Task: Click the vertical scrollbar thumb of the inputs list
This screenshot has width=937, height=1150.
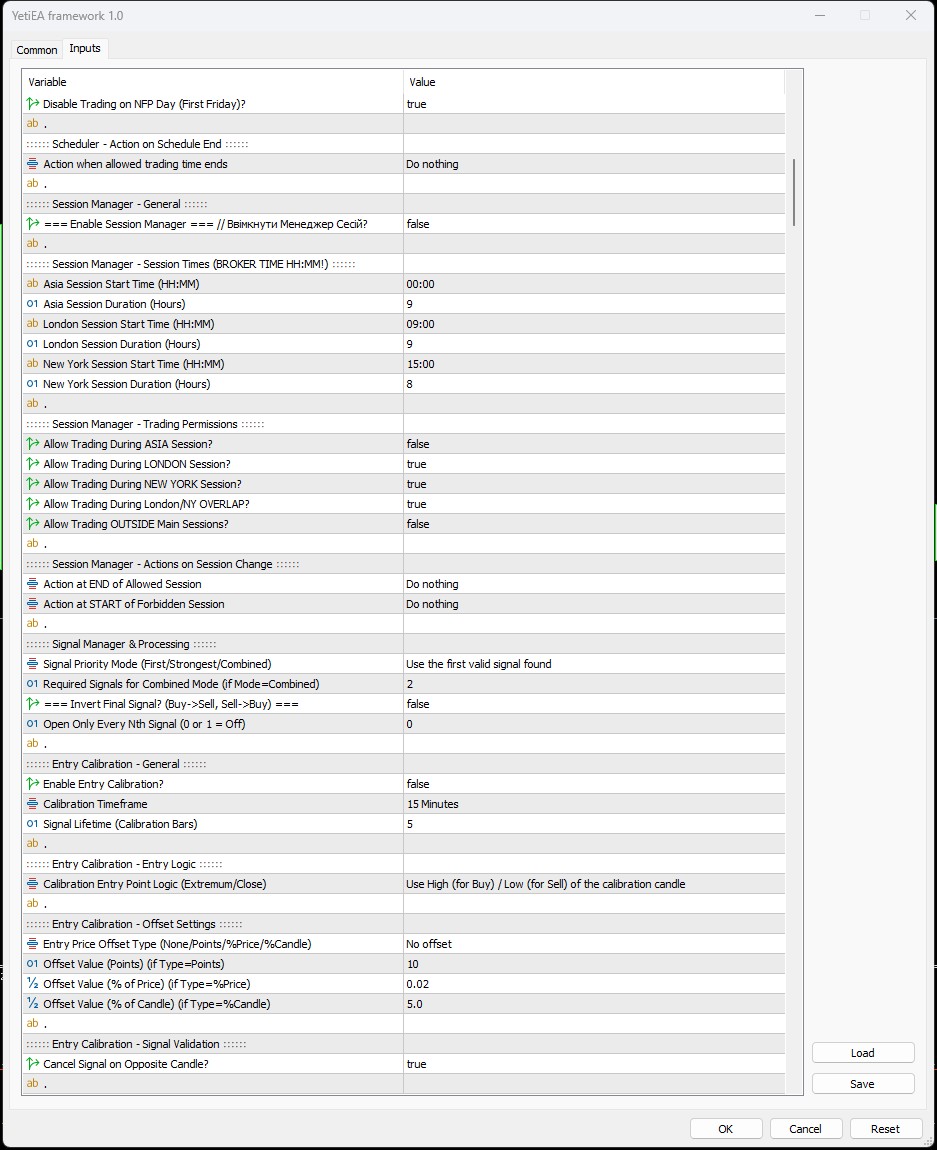Action: (794, 192)
